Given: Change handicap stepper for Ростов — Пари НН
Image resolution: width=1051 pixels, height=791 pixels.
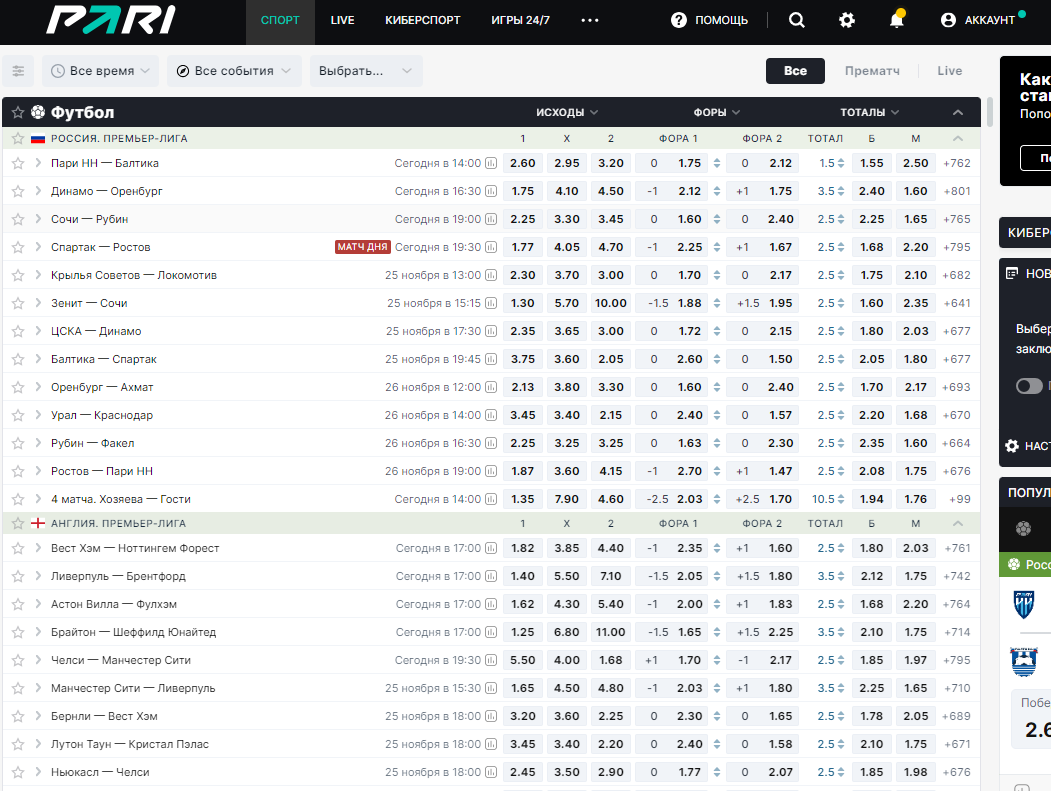Looking at the screenshot, I should [717, 471].
